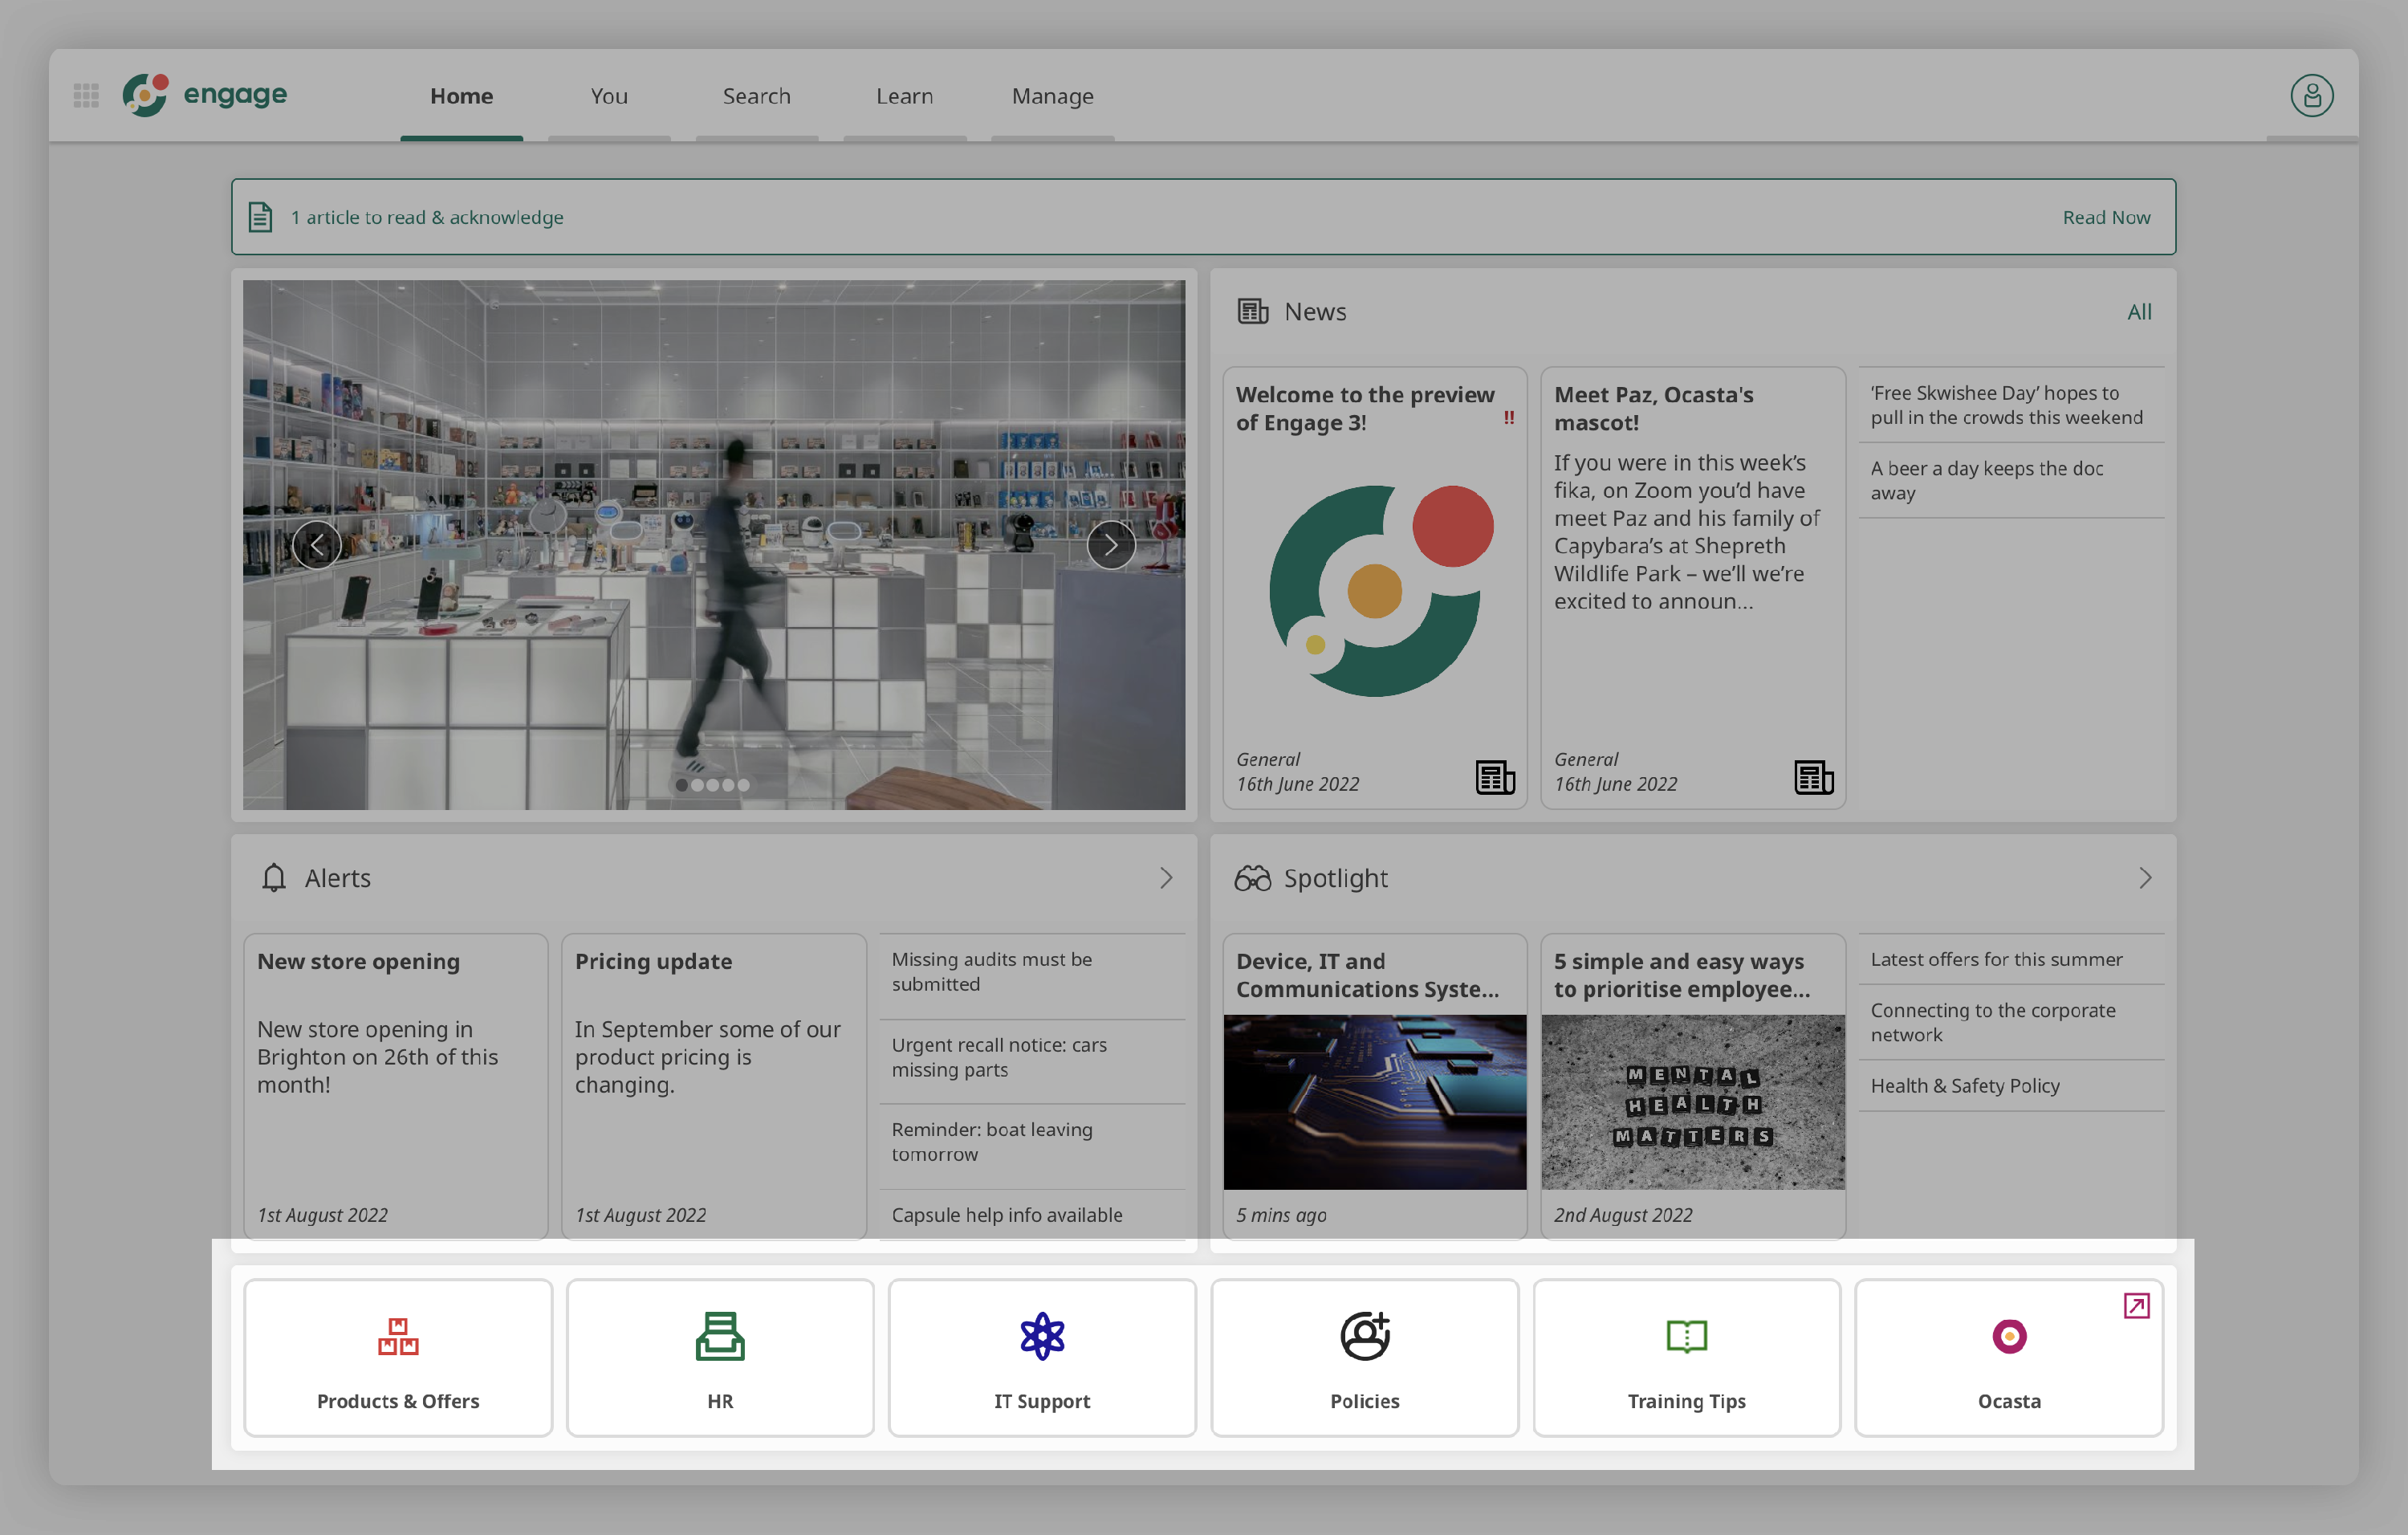
Task: Click the Read Now link
Action: pos(2105,217)
